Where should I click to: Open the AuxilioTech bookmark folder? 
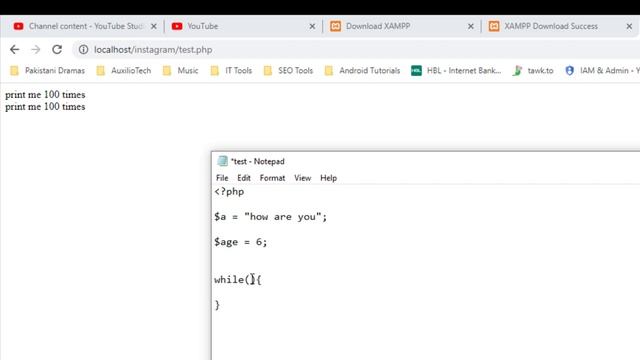(124, 71)
